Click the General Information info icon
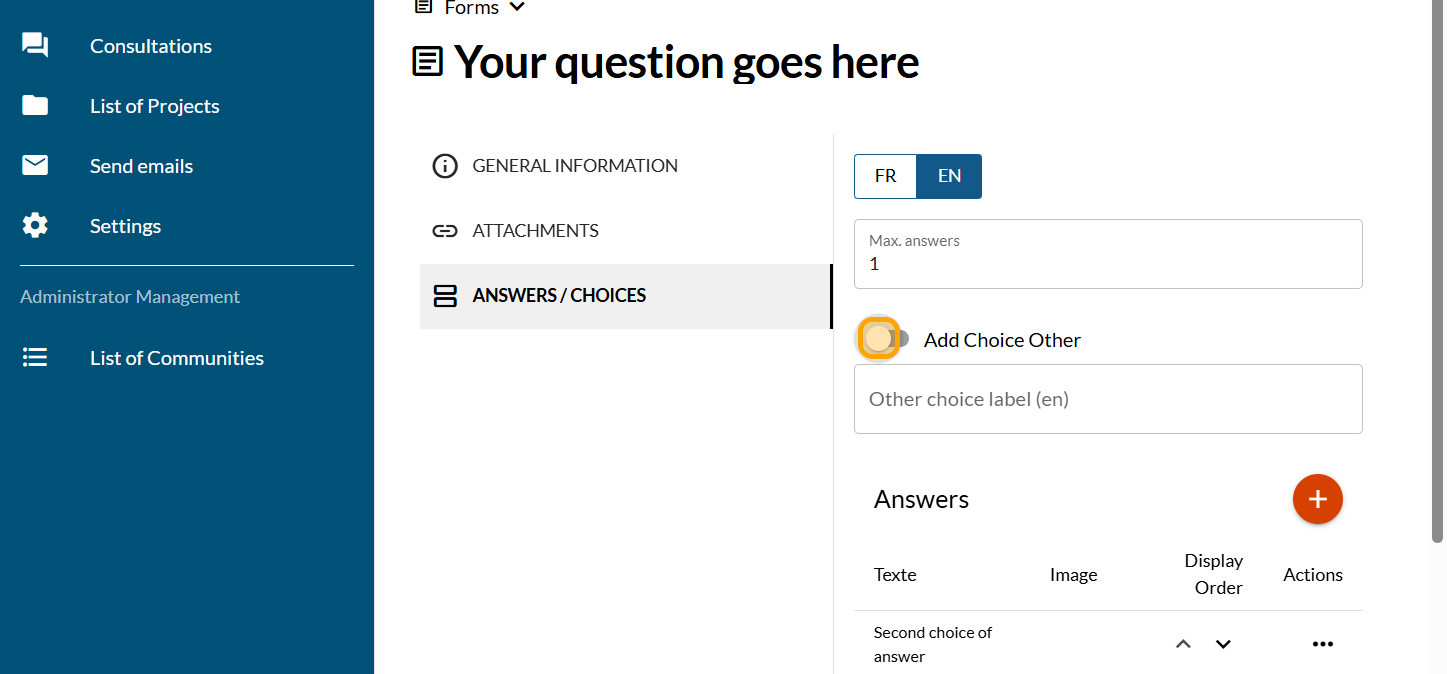Viewport: 1447px width, 674px height. click(x=444, y=166)
